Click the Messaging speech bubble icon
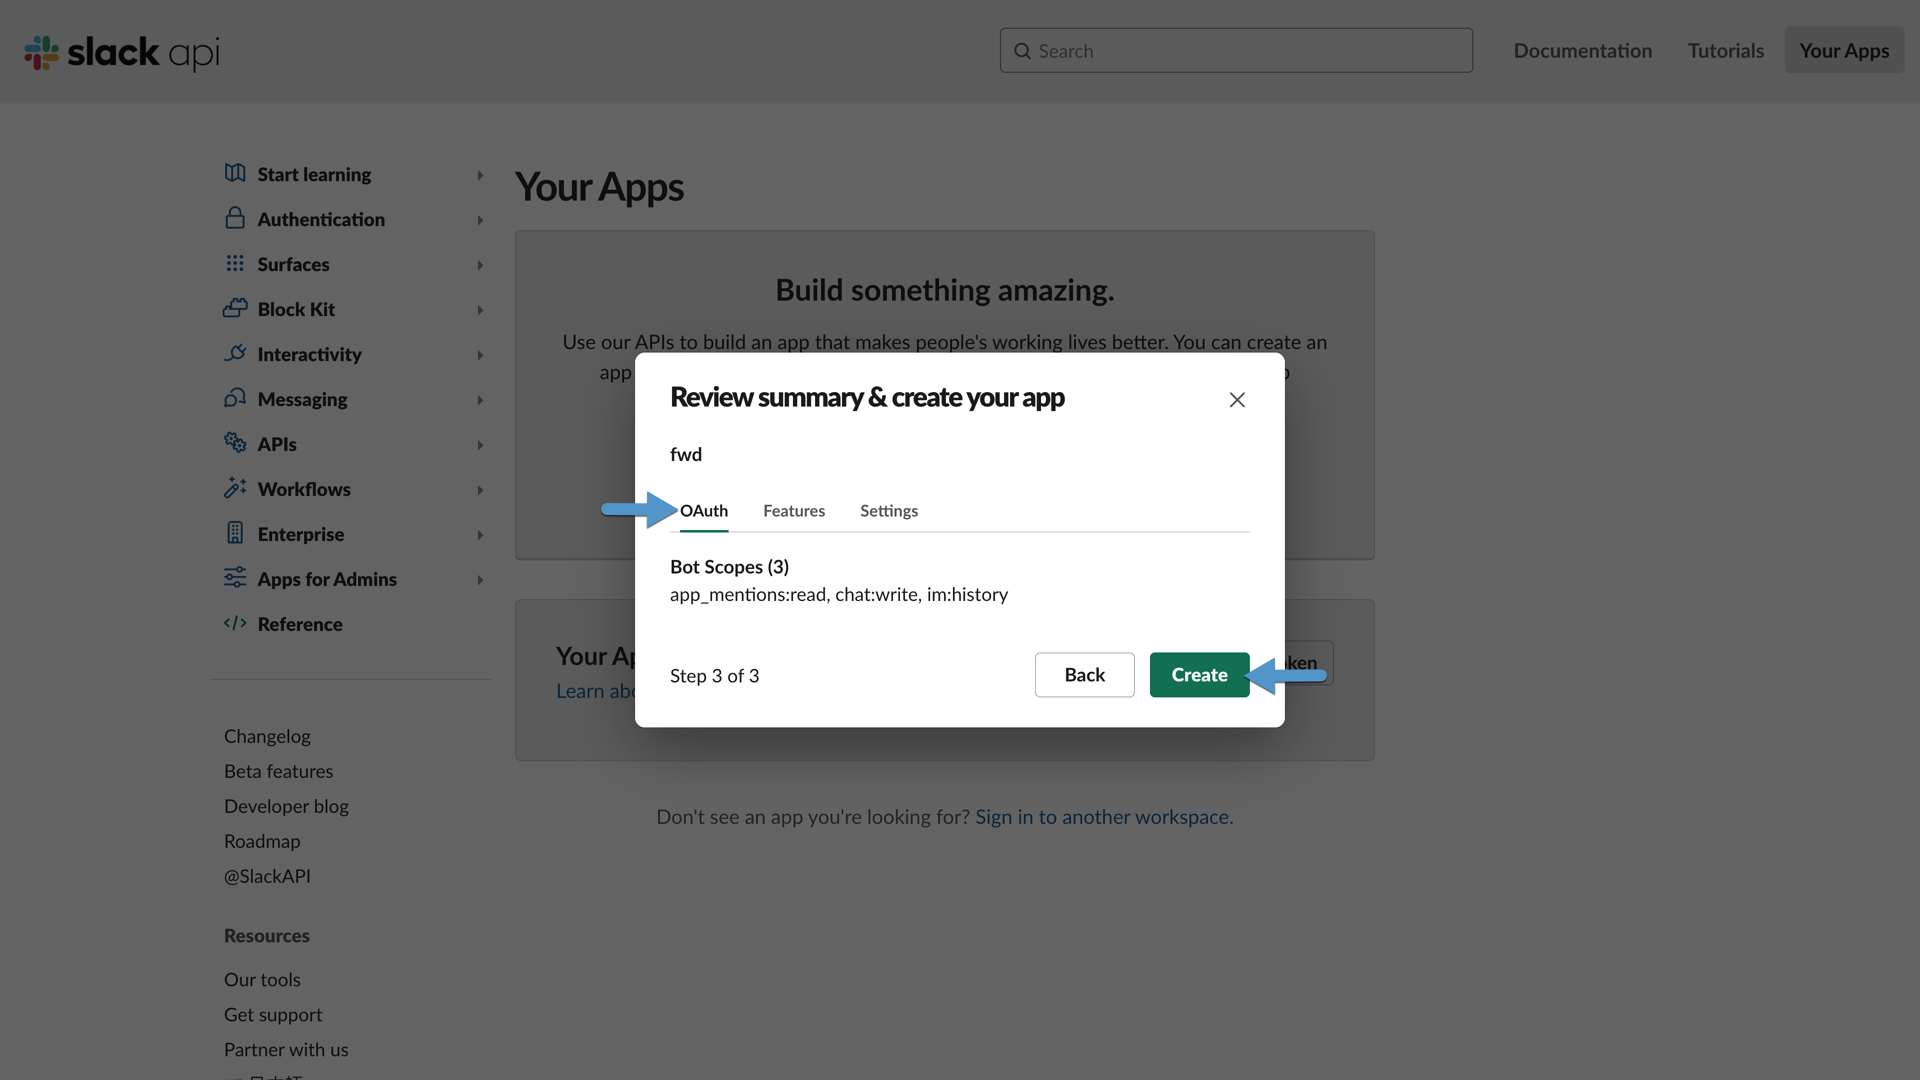The width and height of the screenshot is (1920, 1080). tap(234, 399)
